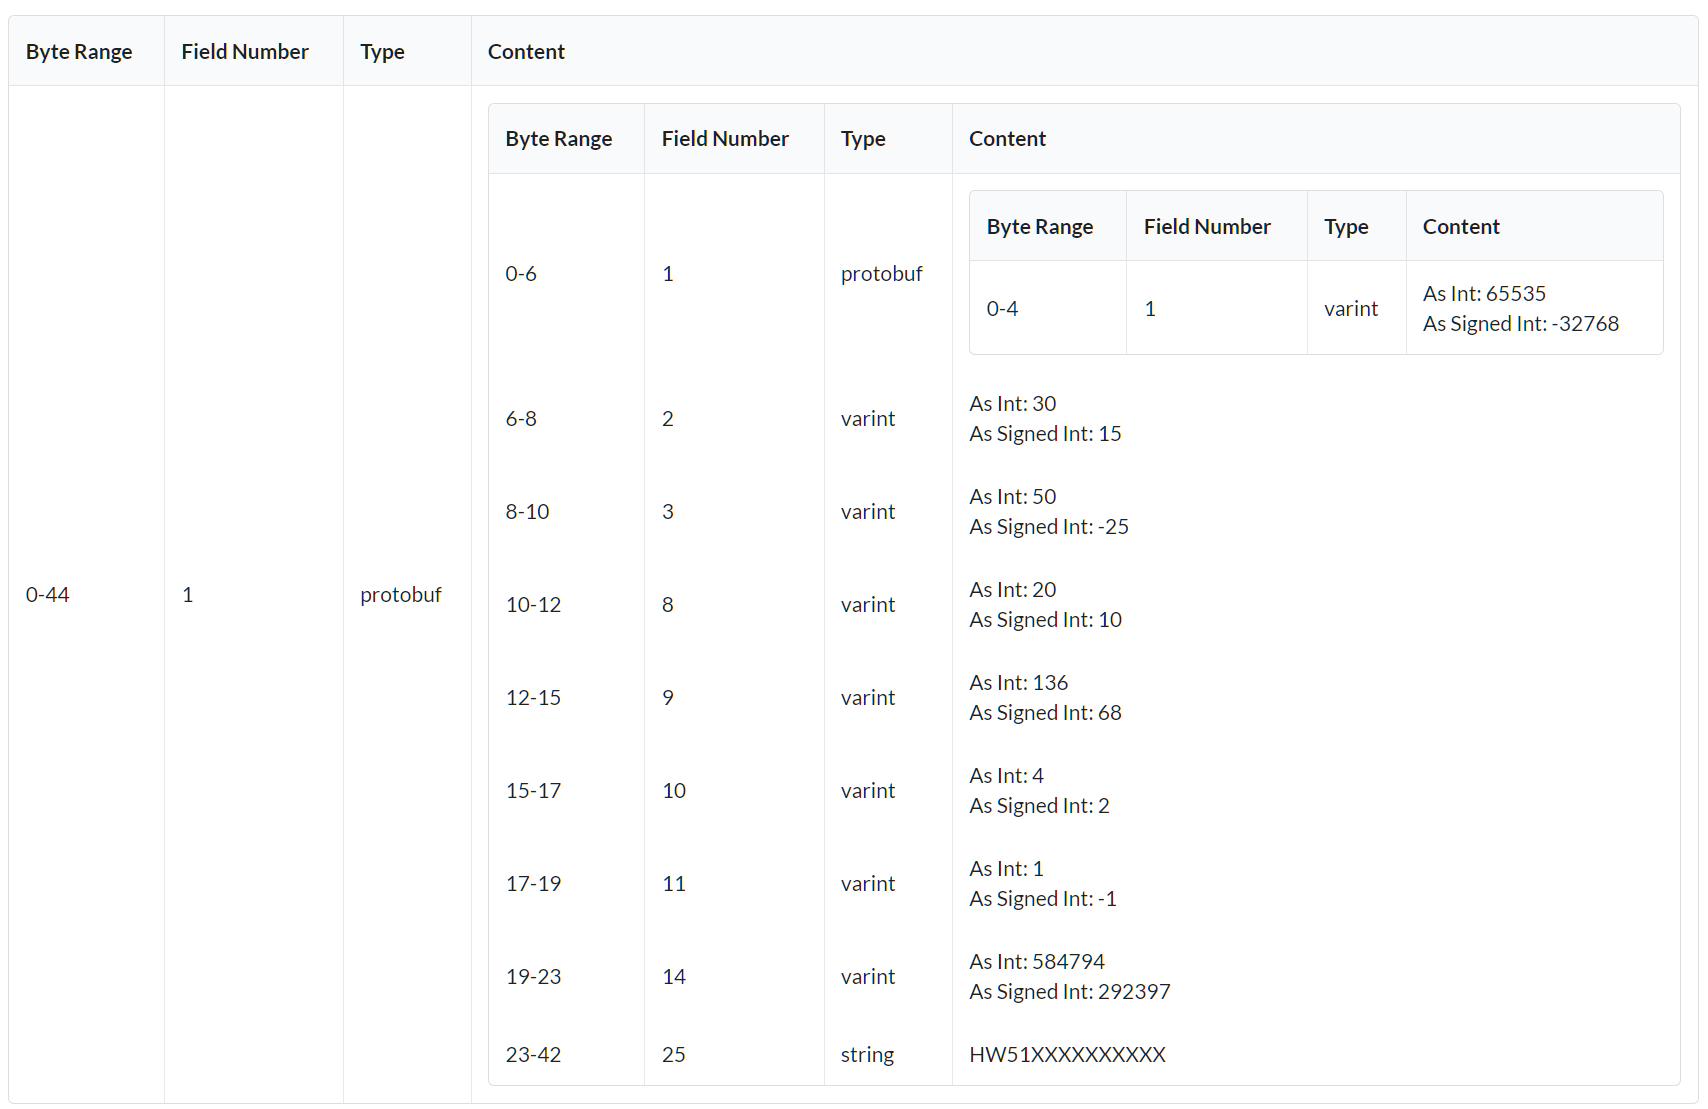Click 'As Int: 136' value
Image resolution: width=1708 pixels, height=1109 pixels.
click(1018, 682)
